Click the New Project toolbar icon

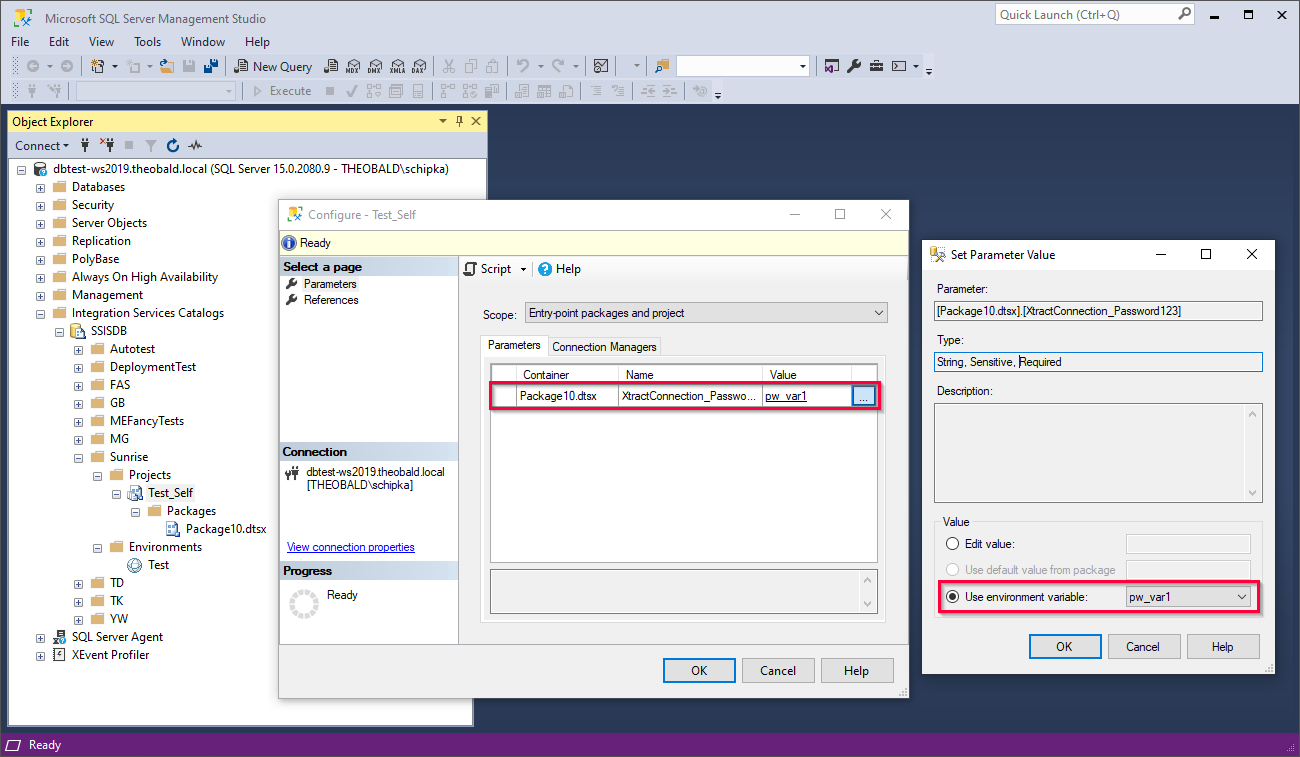point(98,66)
